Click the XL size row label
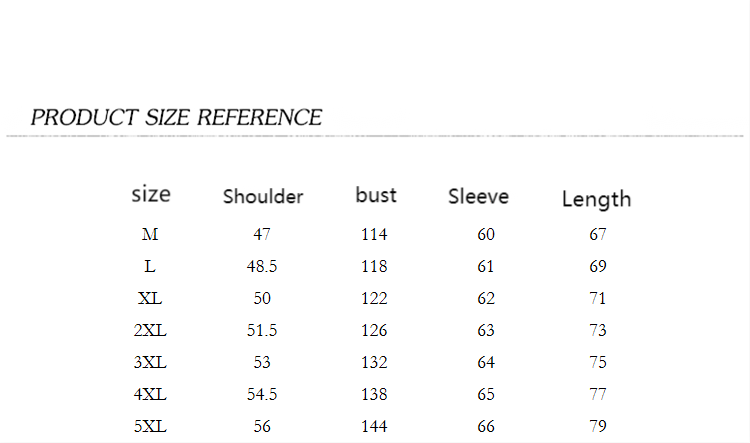750x443 pixels. pyautogui.click(x=150, y=299)
